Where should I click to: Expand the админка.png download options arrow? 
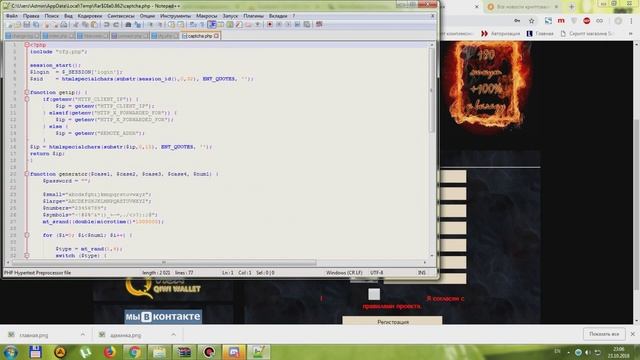[173, 335]
